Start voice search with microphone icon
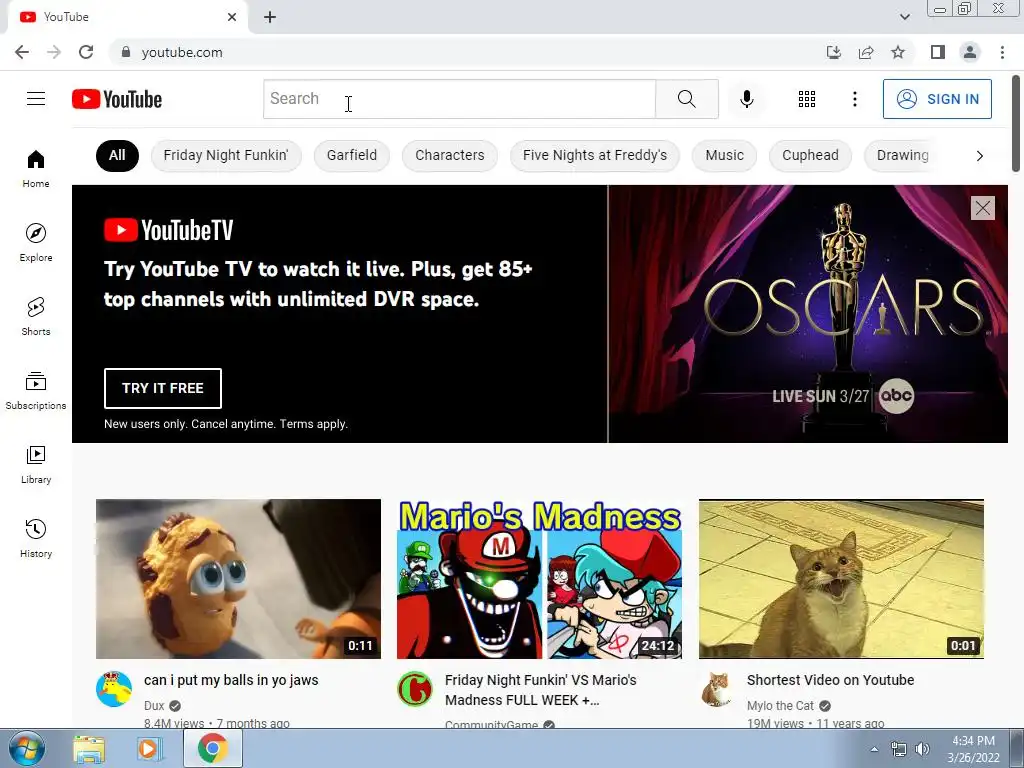 tap(747, 99)
